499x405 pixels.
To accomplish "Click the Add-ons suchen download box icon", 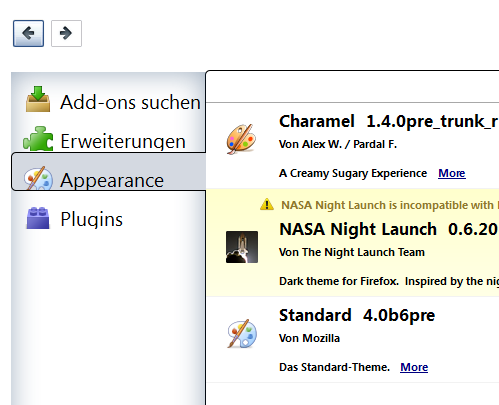I will click(38, 99).
